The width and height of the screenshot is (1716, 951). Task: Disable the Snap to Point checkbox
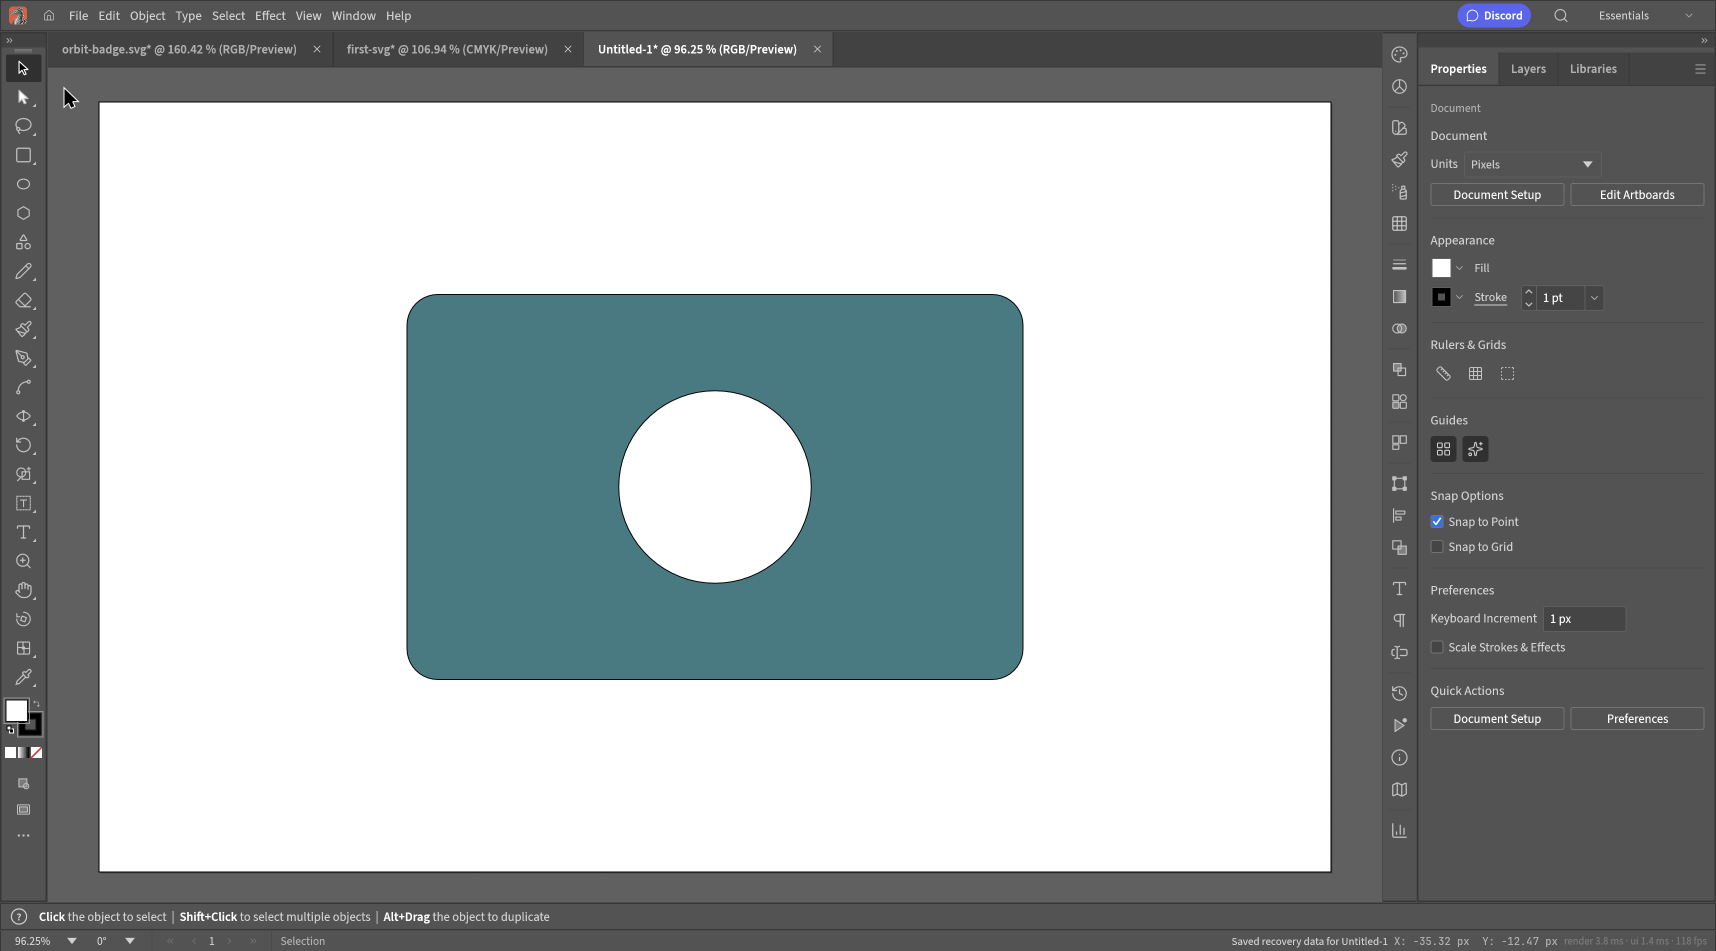(1437, 522)
